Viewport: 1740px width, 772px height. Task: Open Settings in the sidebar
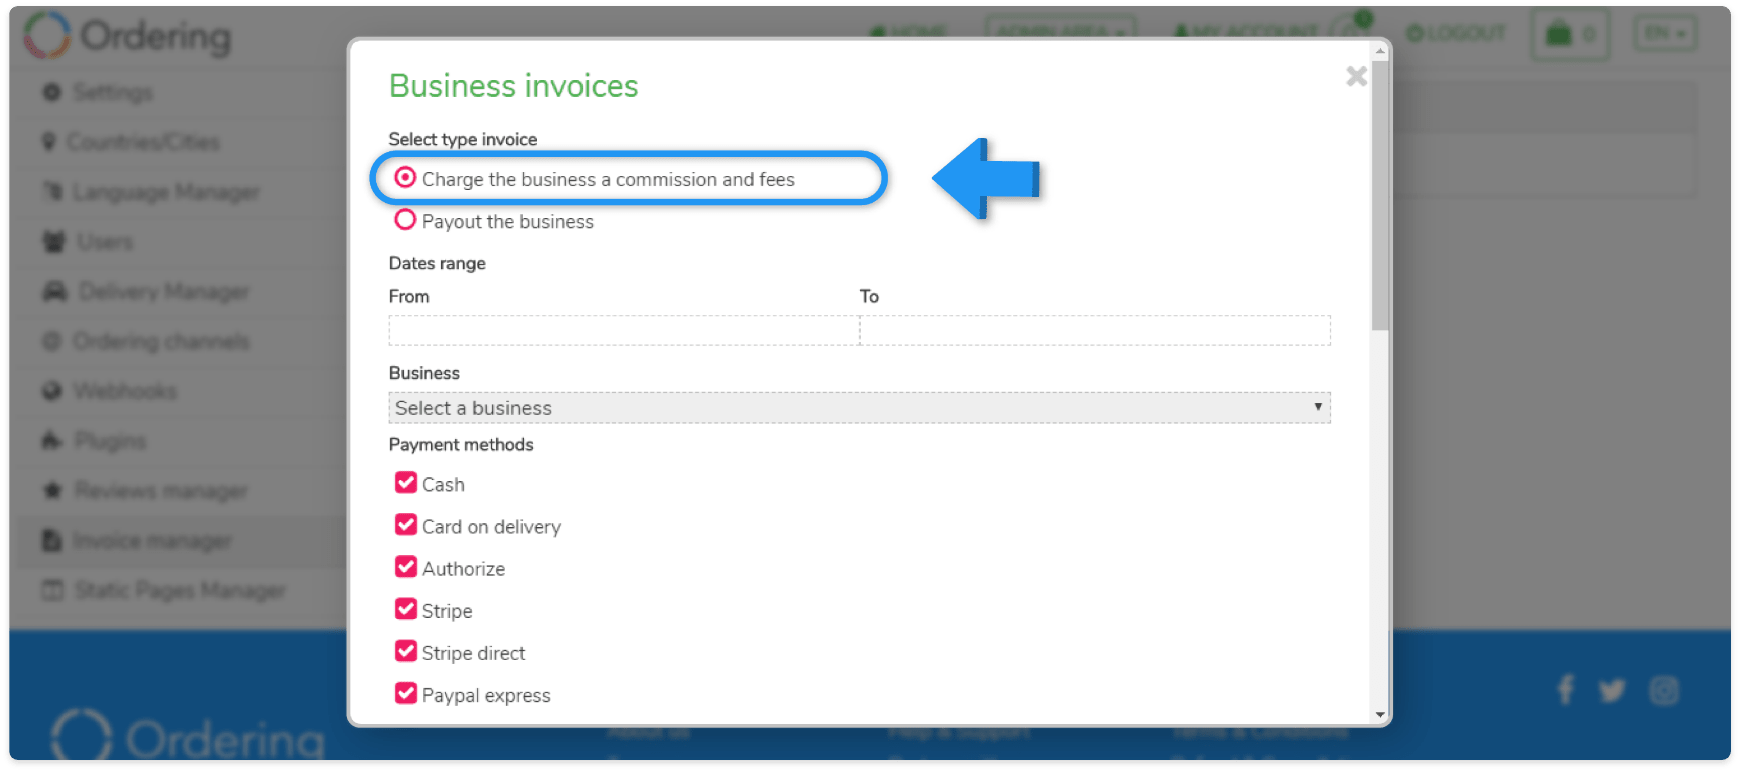(x=113, y=92)
